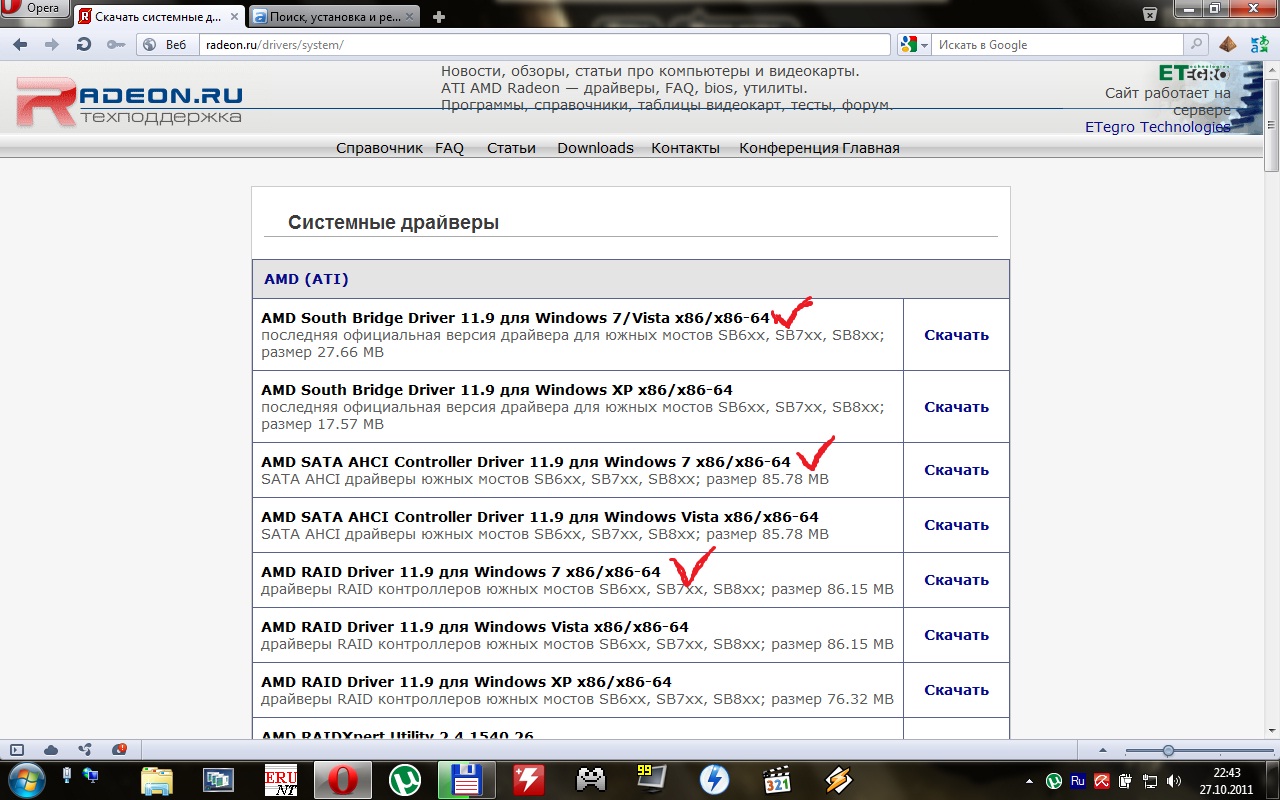1280x800 pixels.
Task: Click the Opera Link cloud icon
Action: (51, 750)
